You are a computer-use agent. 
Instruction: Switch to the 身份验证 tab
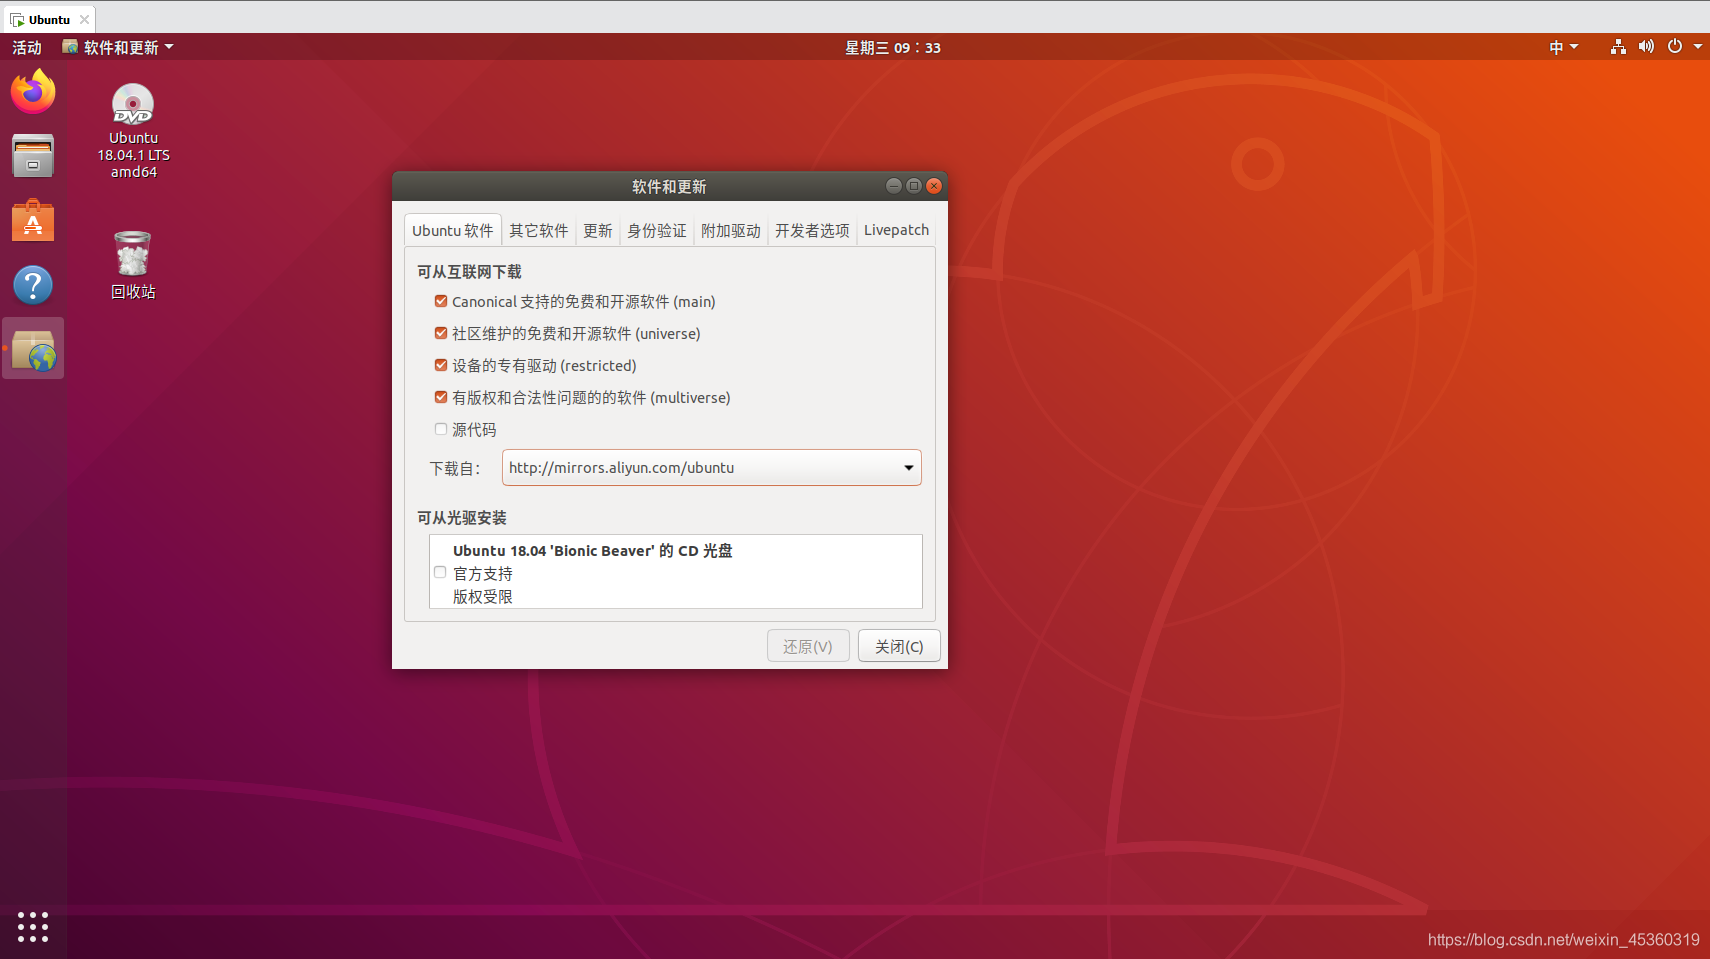tap(657, 230)
